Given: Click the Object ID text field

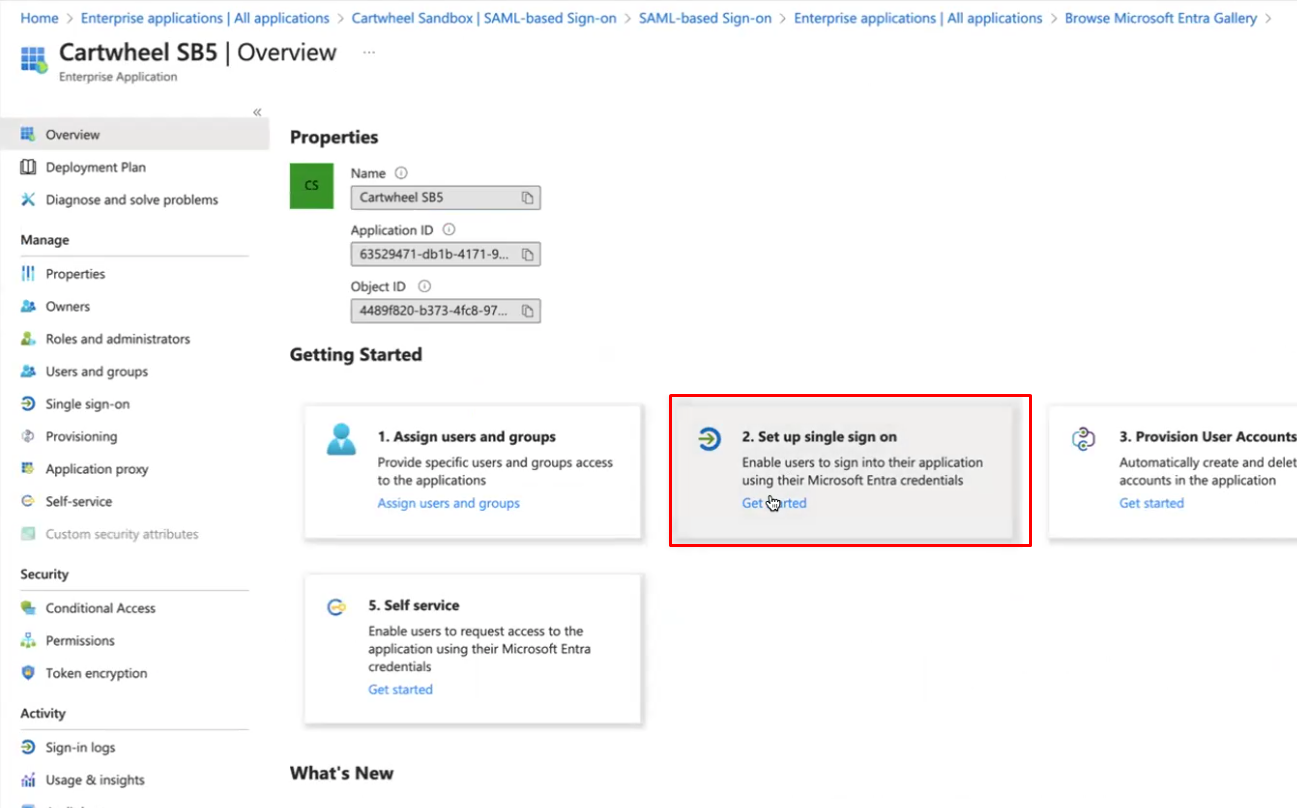Looking at the screenshot, I should (x=445, y=311).
